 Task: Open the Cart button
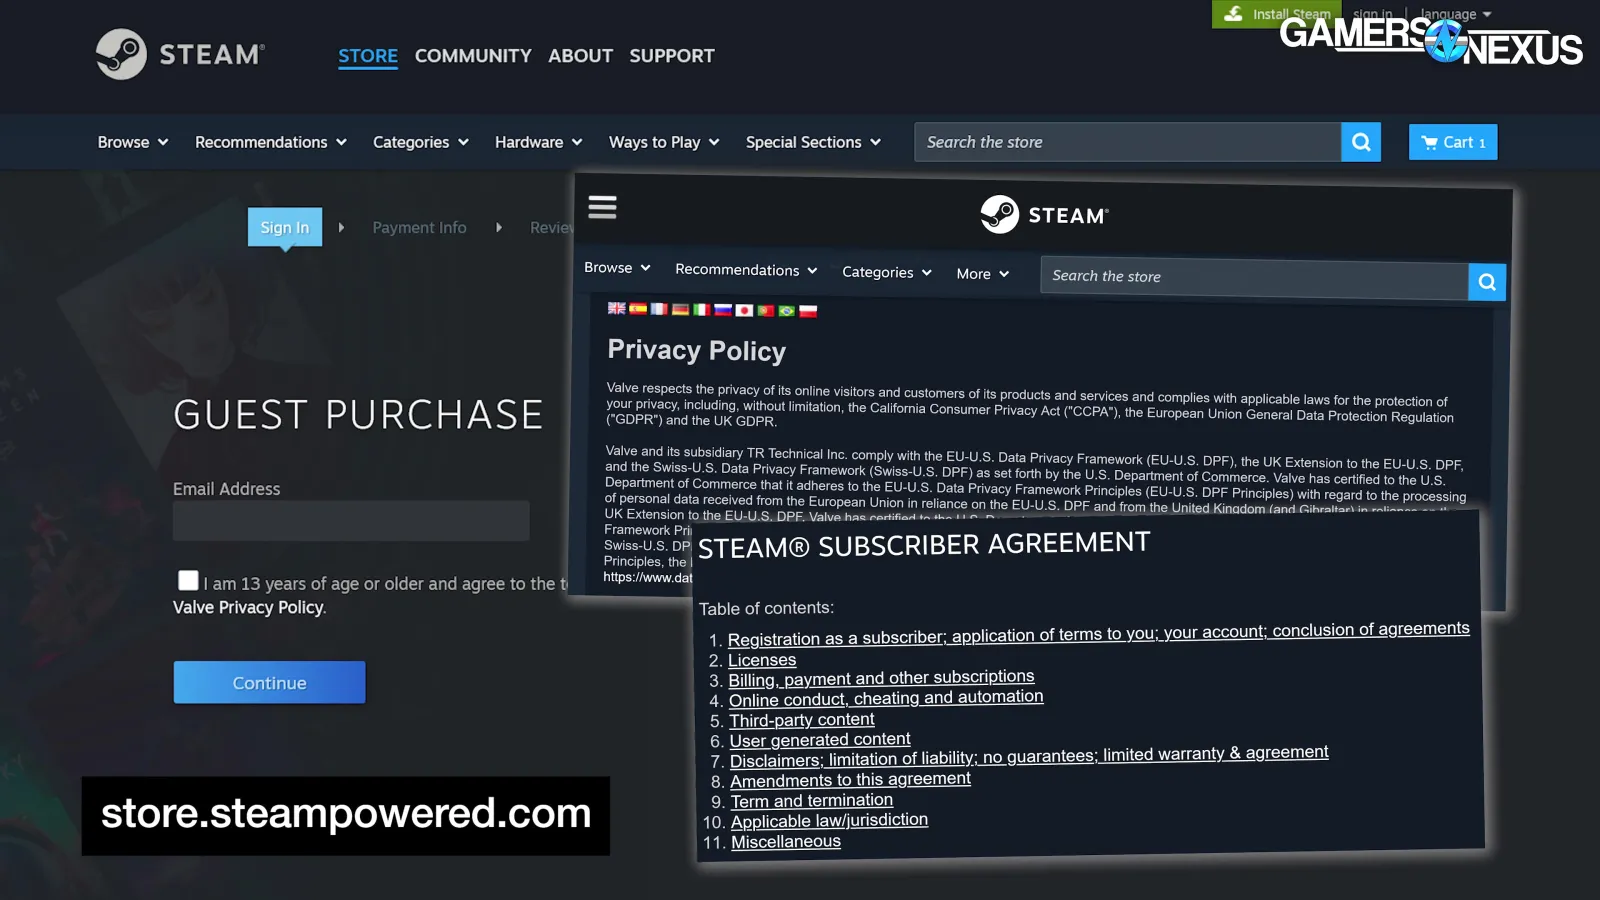click(1453, 142)
